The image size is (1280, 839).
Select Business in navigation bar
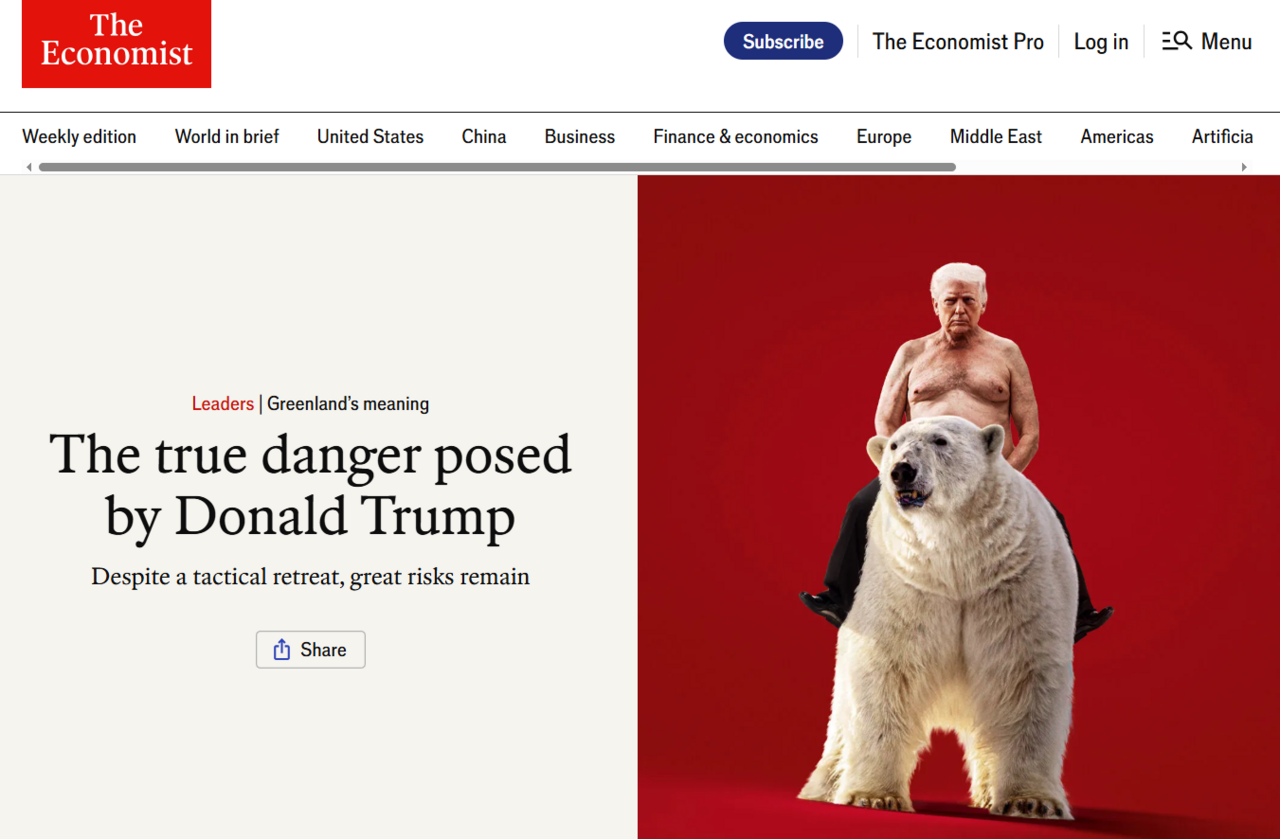tap(580, 137)
